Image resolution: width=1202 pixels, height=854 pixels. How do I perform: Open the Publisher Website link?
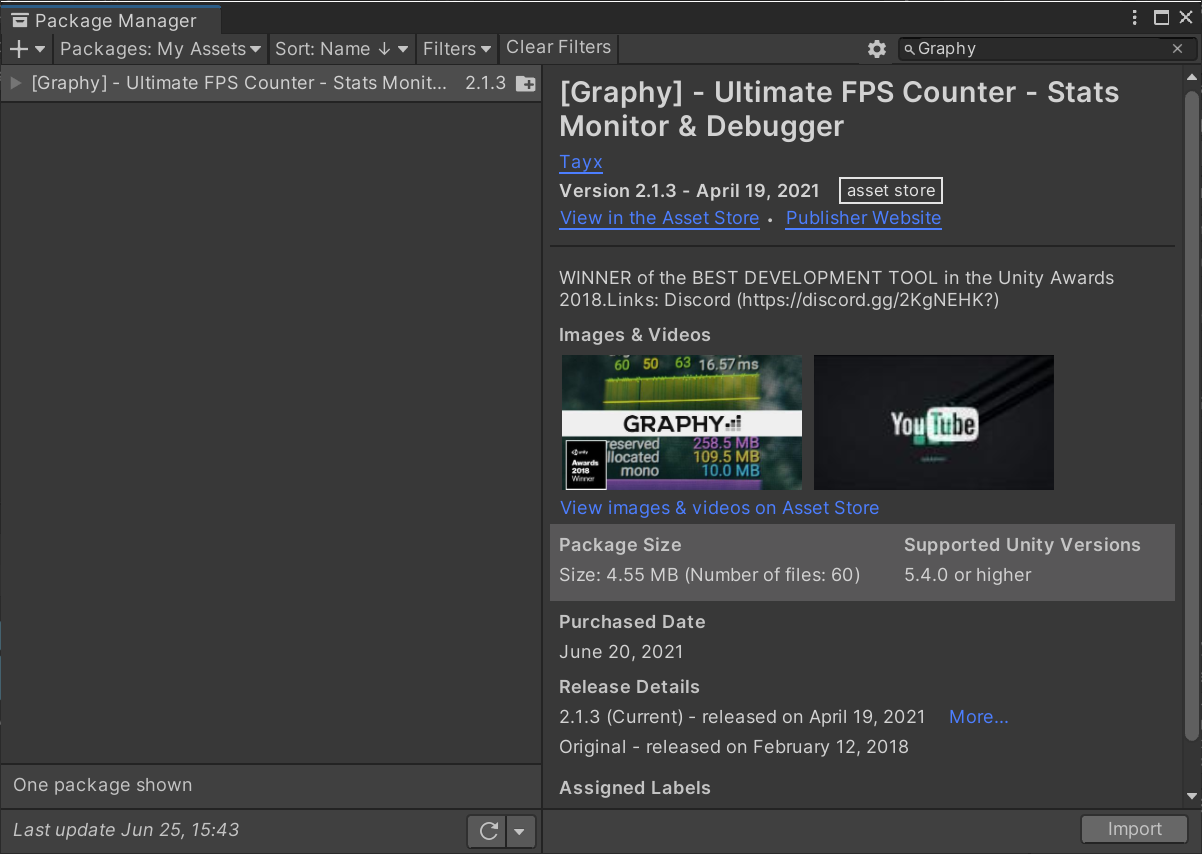[x=863, y=218]
